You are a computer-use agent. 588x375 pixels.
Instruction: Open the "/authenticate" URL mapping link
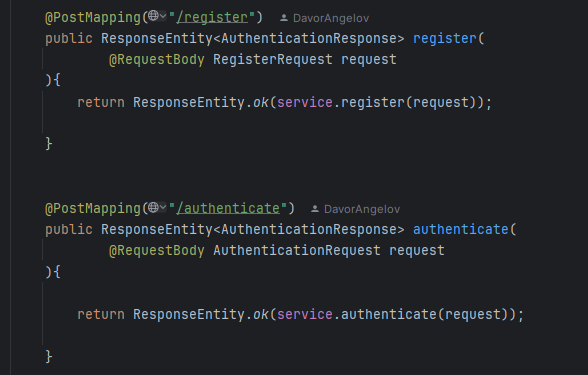pos(228,208)
